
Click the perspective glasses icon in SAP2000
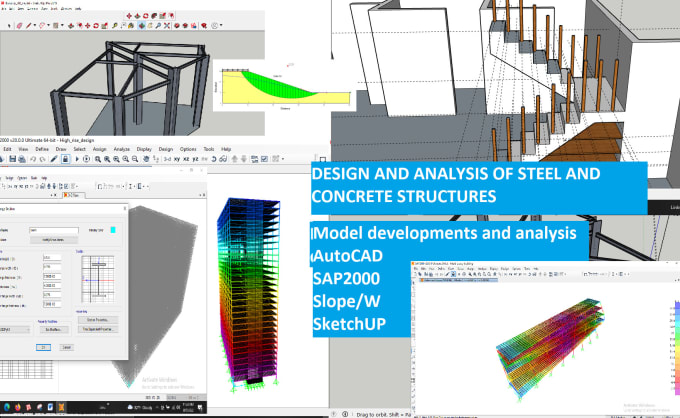[223, 159]
